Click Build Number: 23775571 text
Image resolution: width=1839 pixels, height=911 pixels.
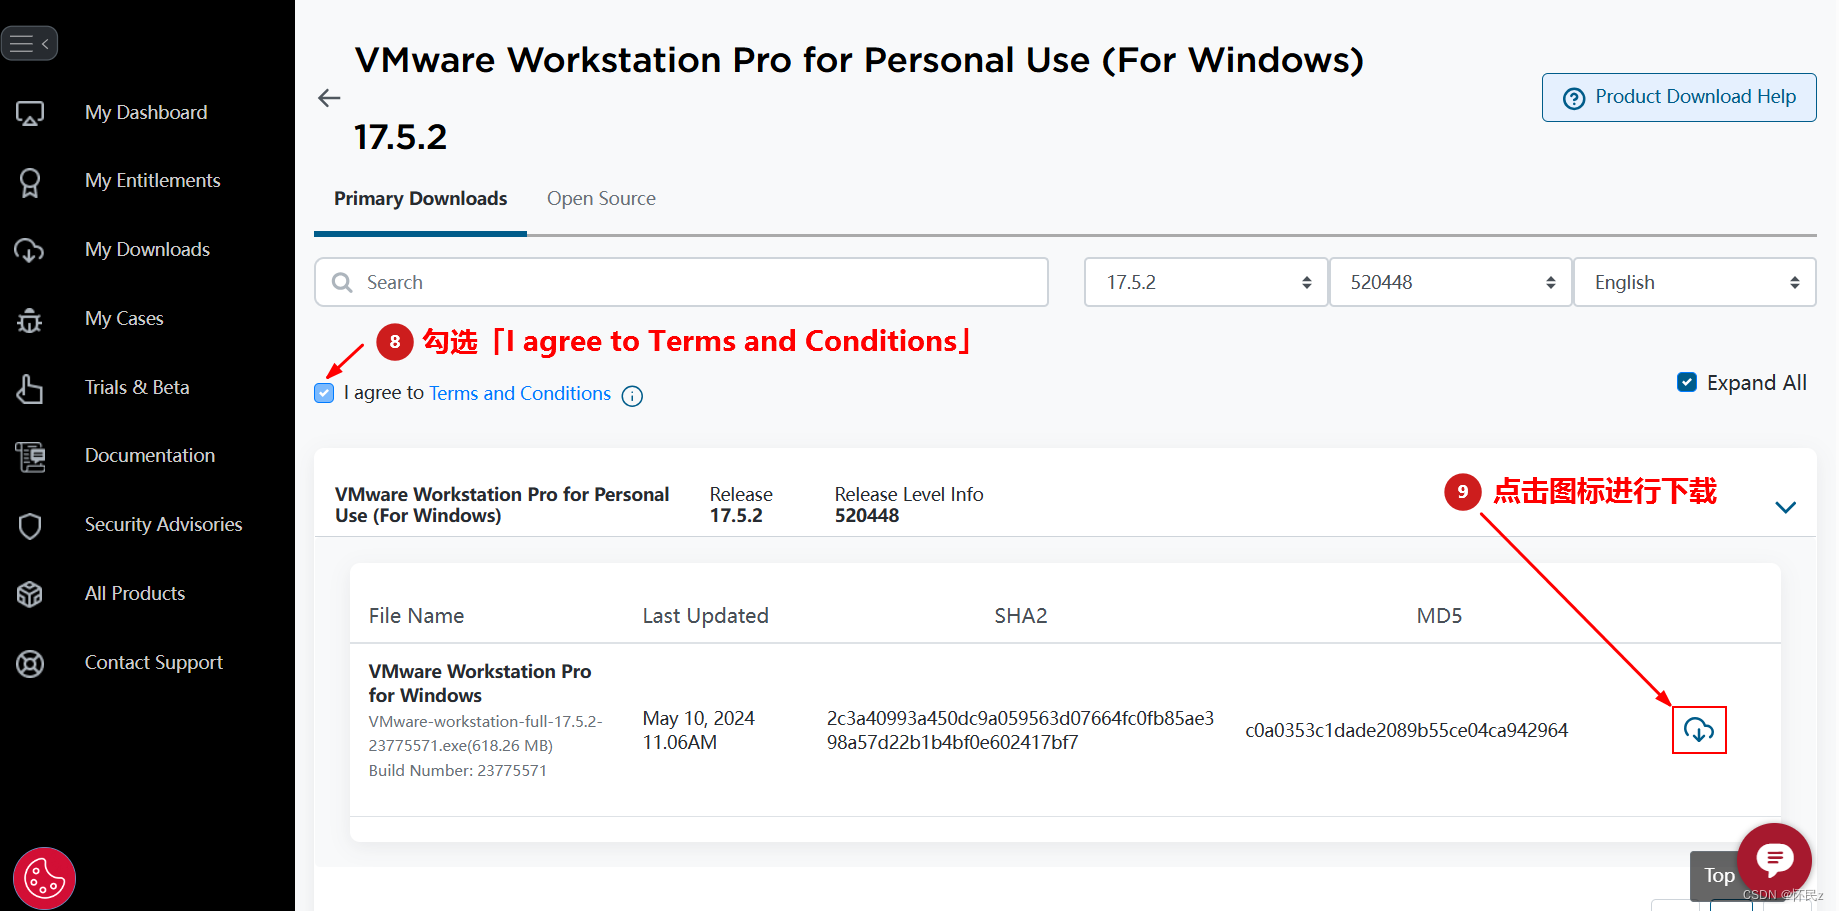(457, 770)
